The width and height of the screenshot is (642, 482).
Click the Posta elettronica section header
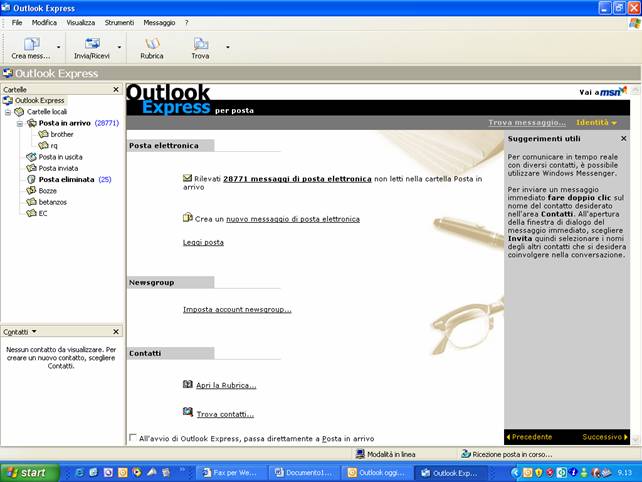coord(170,145)
